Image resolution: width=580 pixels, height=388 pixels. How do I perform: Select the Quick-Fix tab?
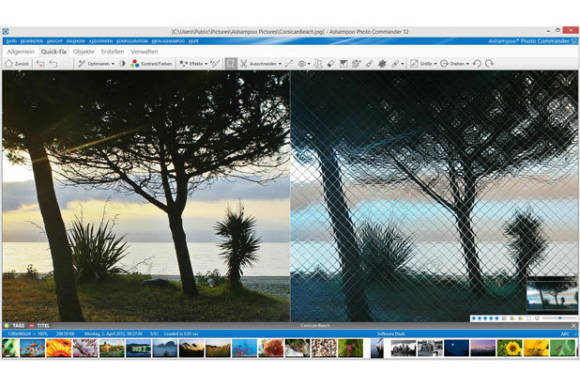pyautogui.click(x=54, y=52)
